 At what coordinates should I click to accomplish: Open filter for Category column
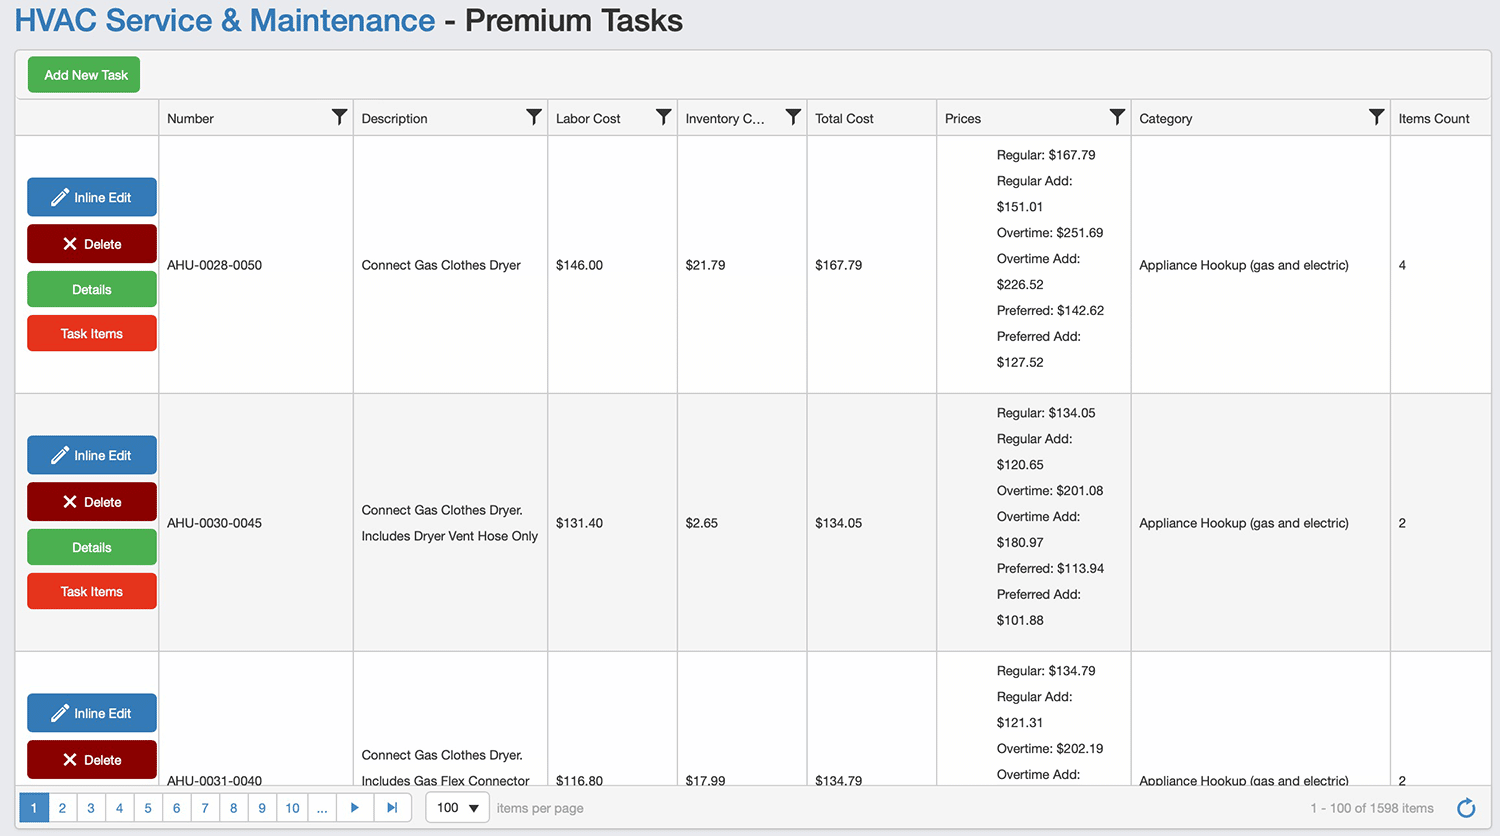[x=1376, y=117]
